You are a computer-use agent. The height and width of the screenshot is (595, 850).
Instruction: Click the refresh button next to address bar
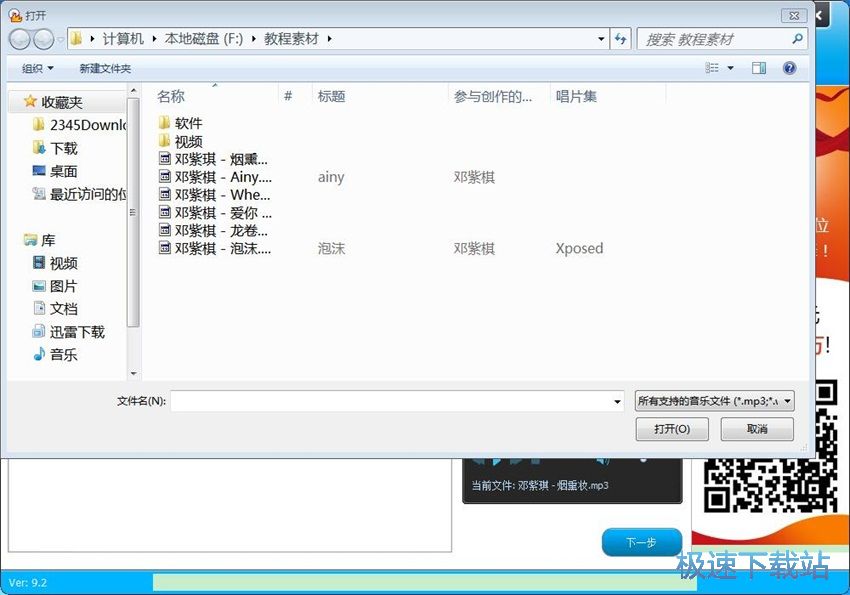click(620, 39)
